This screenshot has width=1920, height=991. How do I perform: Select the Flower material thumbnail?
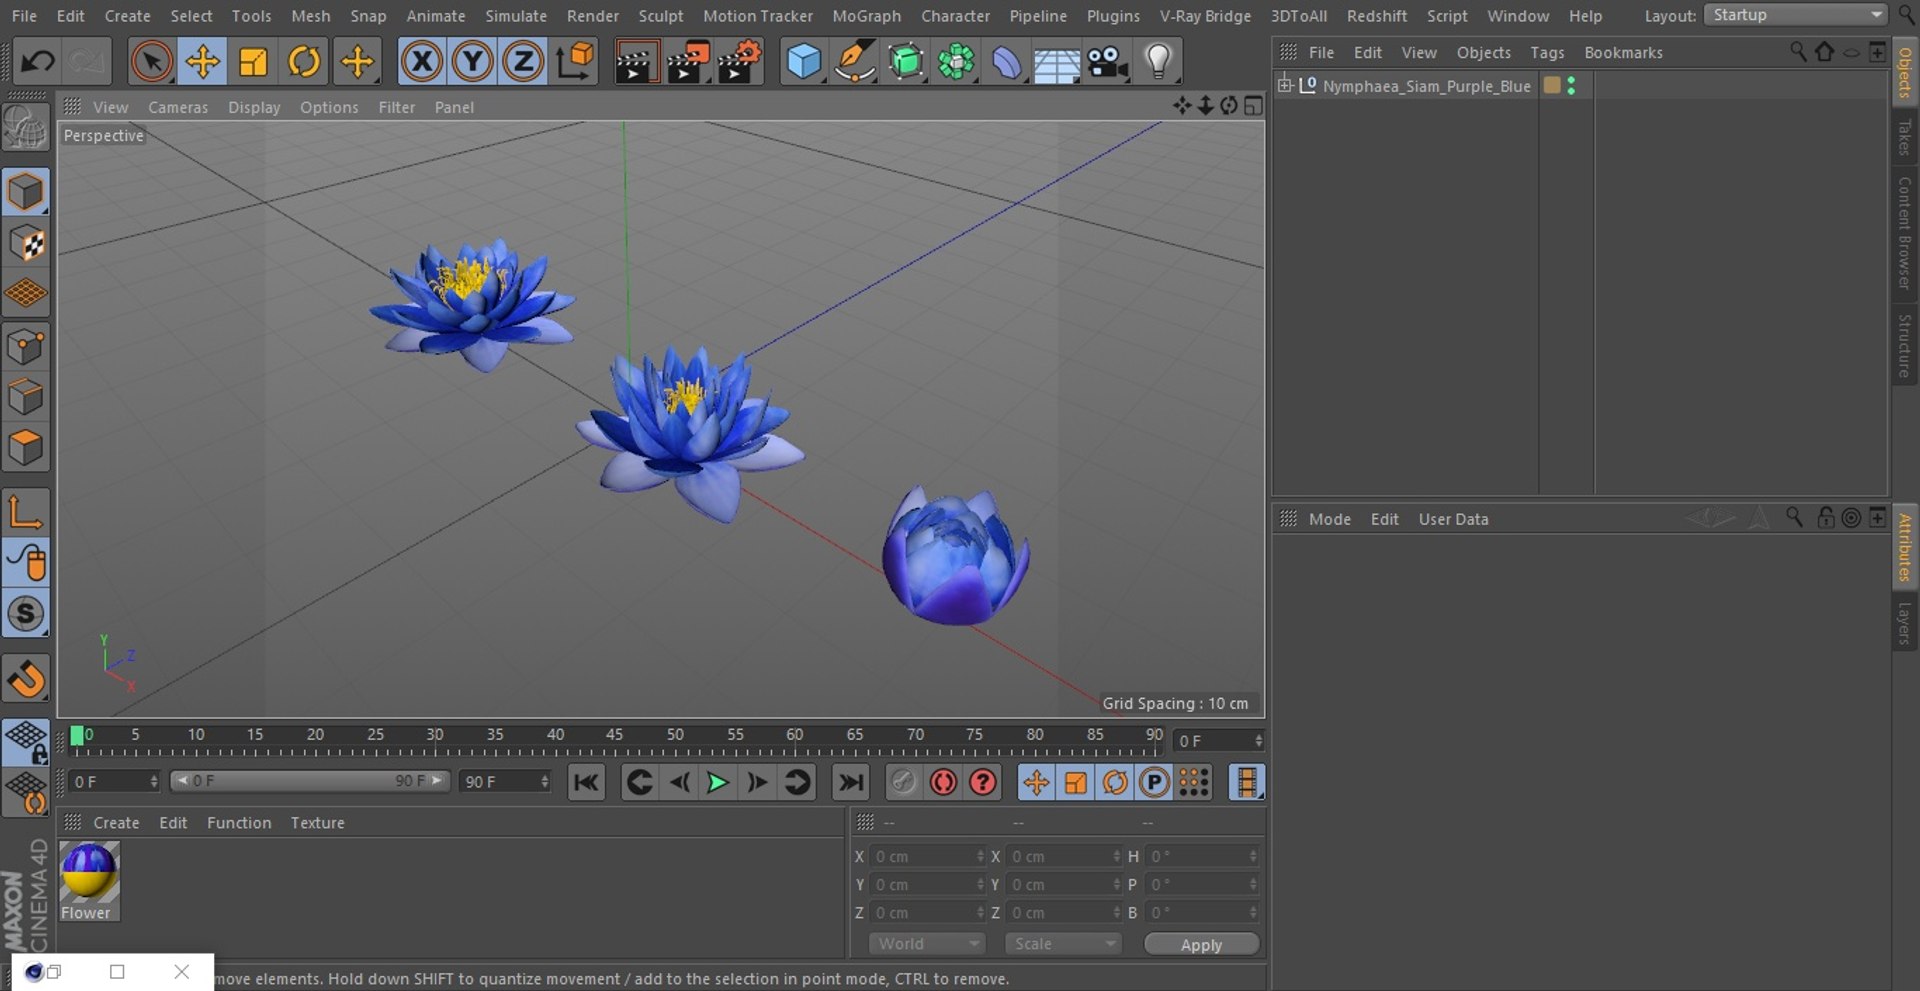tap(89, 880)
